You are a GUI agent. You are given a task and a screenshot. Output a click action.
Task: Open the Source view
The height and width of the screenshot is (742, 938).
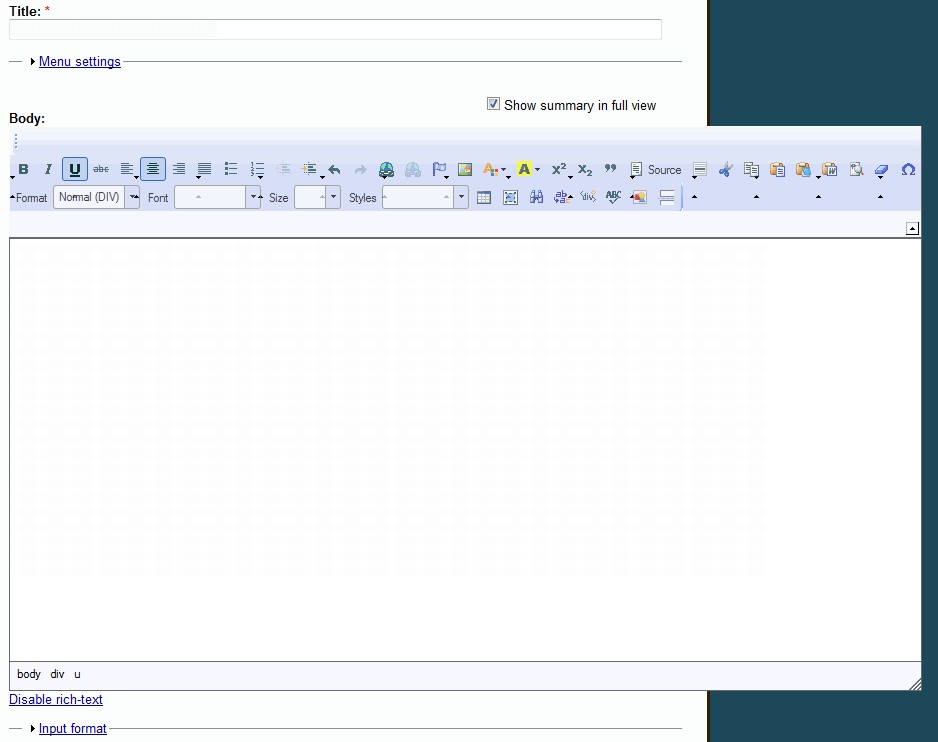656,169
